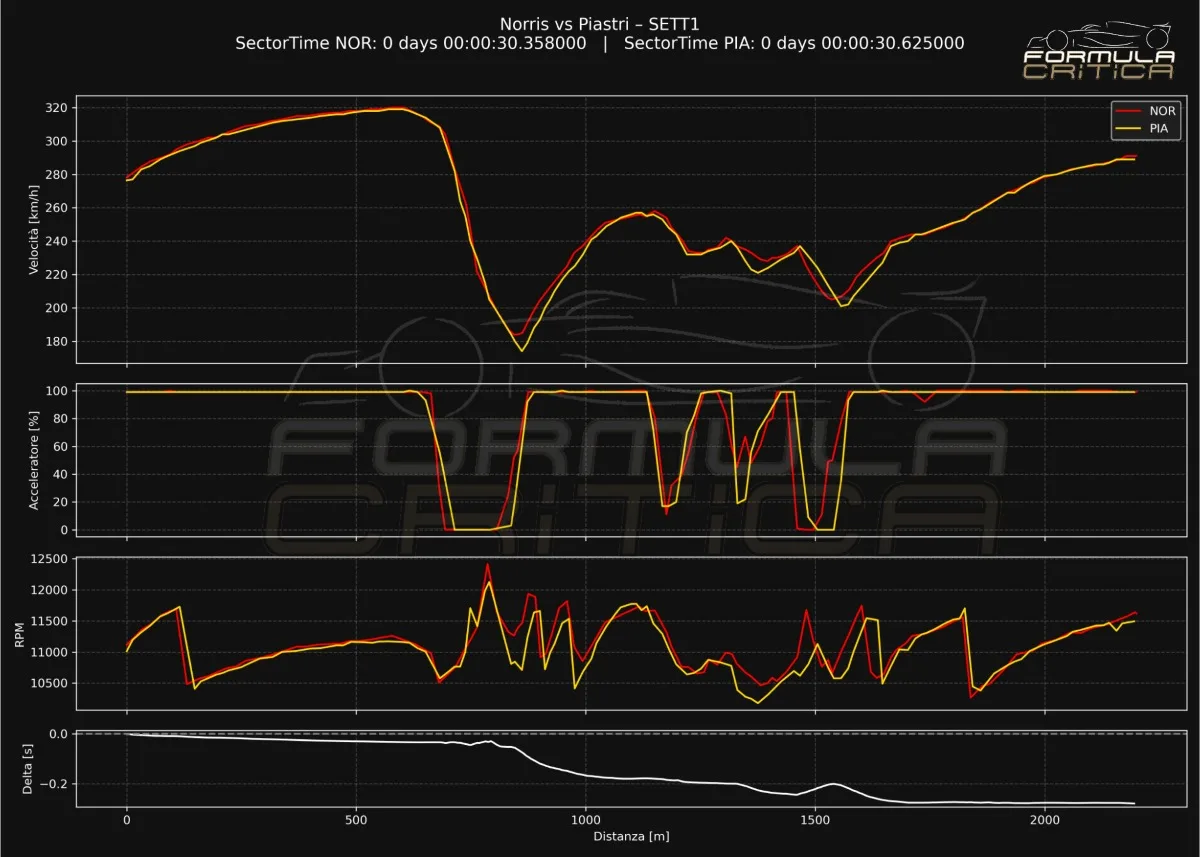Select the yellow PIA legend line
This screenshot has height=857, width=1200.
1128,129
